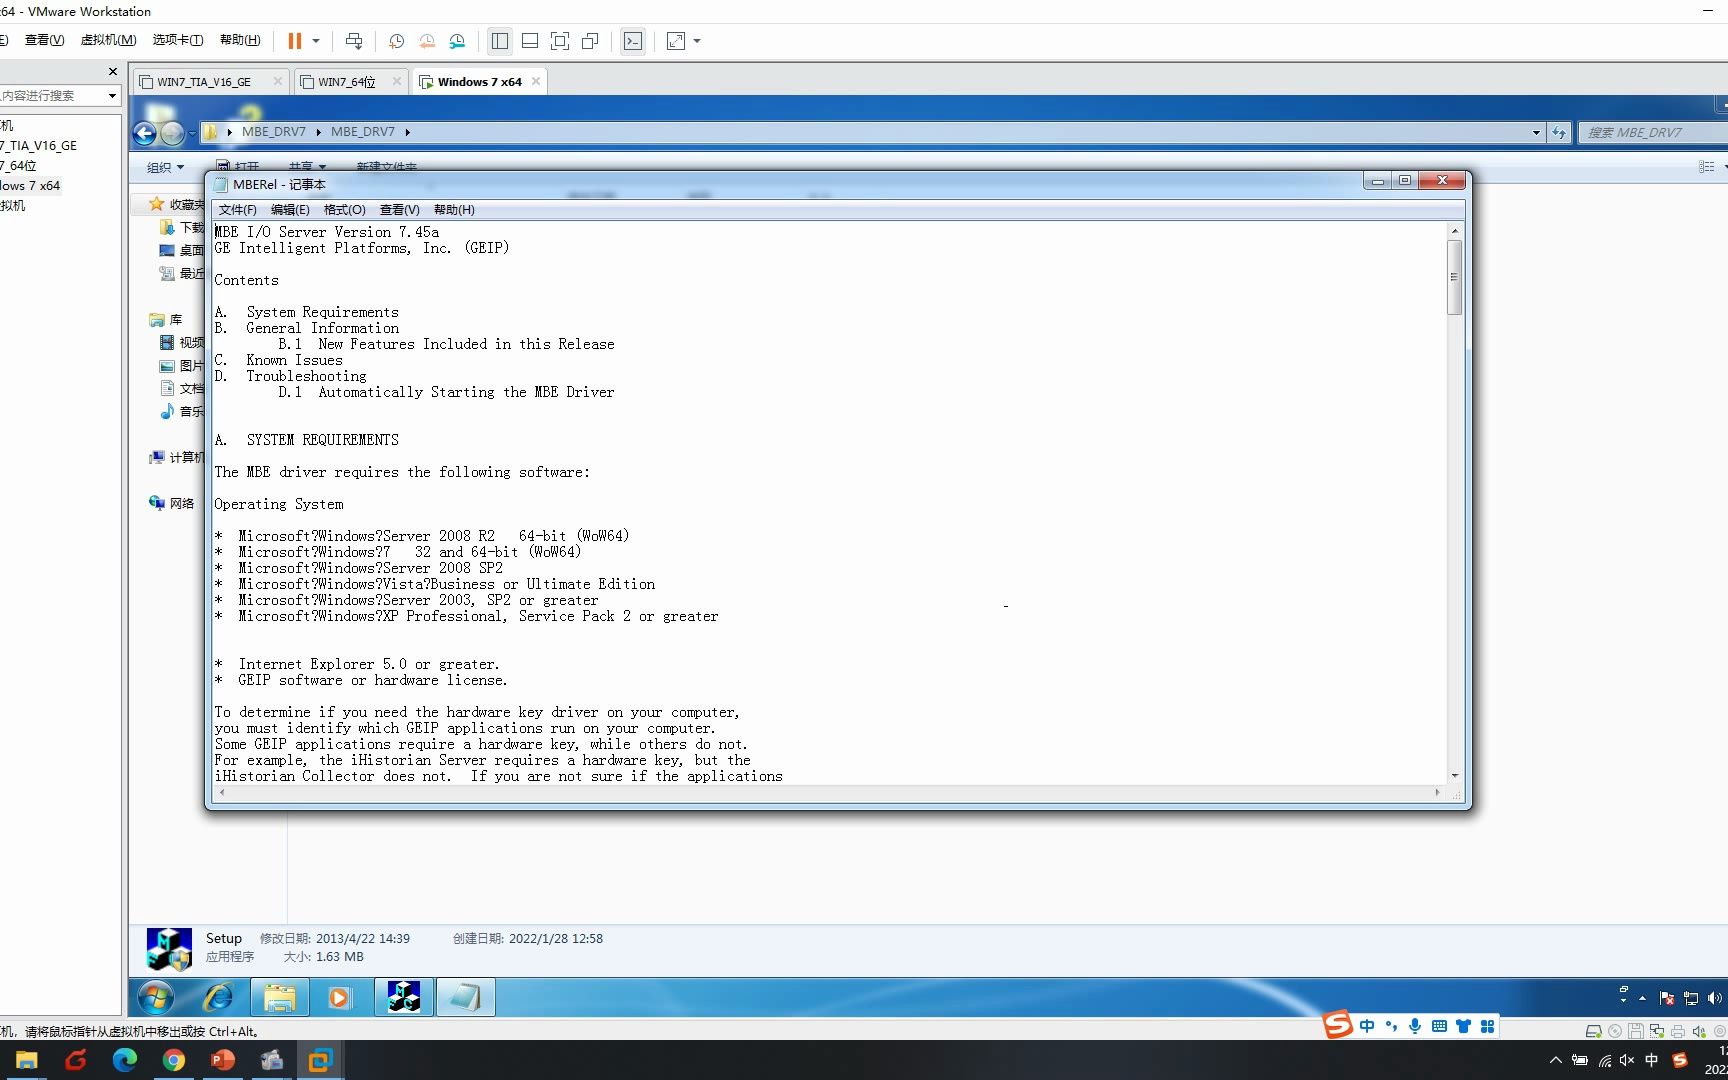The height and width of the screenshot is (1080, 1728).
Task: Close the Windows 7 x64 tab
Action: pyautogui.click(x=536, y=81)
